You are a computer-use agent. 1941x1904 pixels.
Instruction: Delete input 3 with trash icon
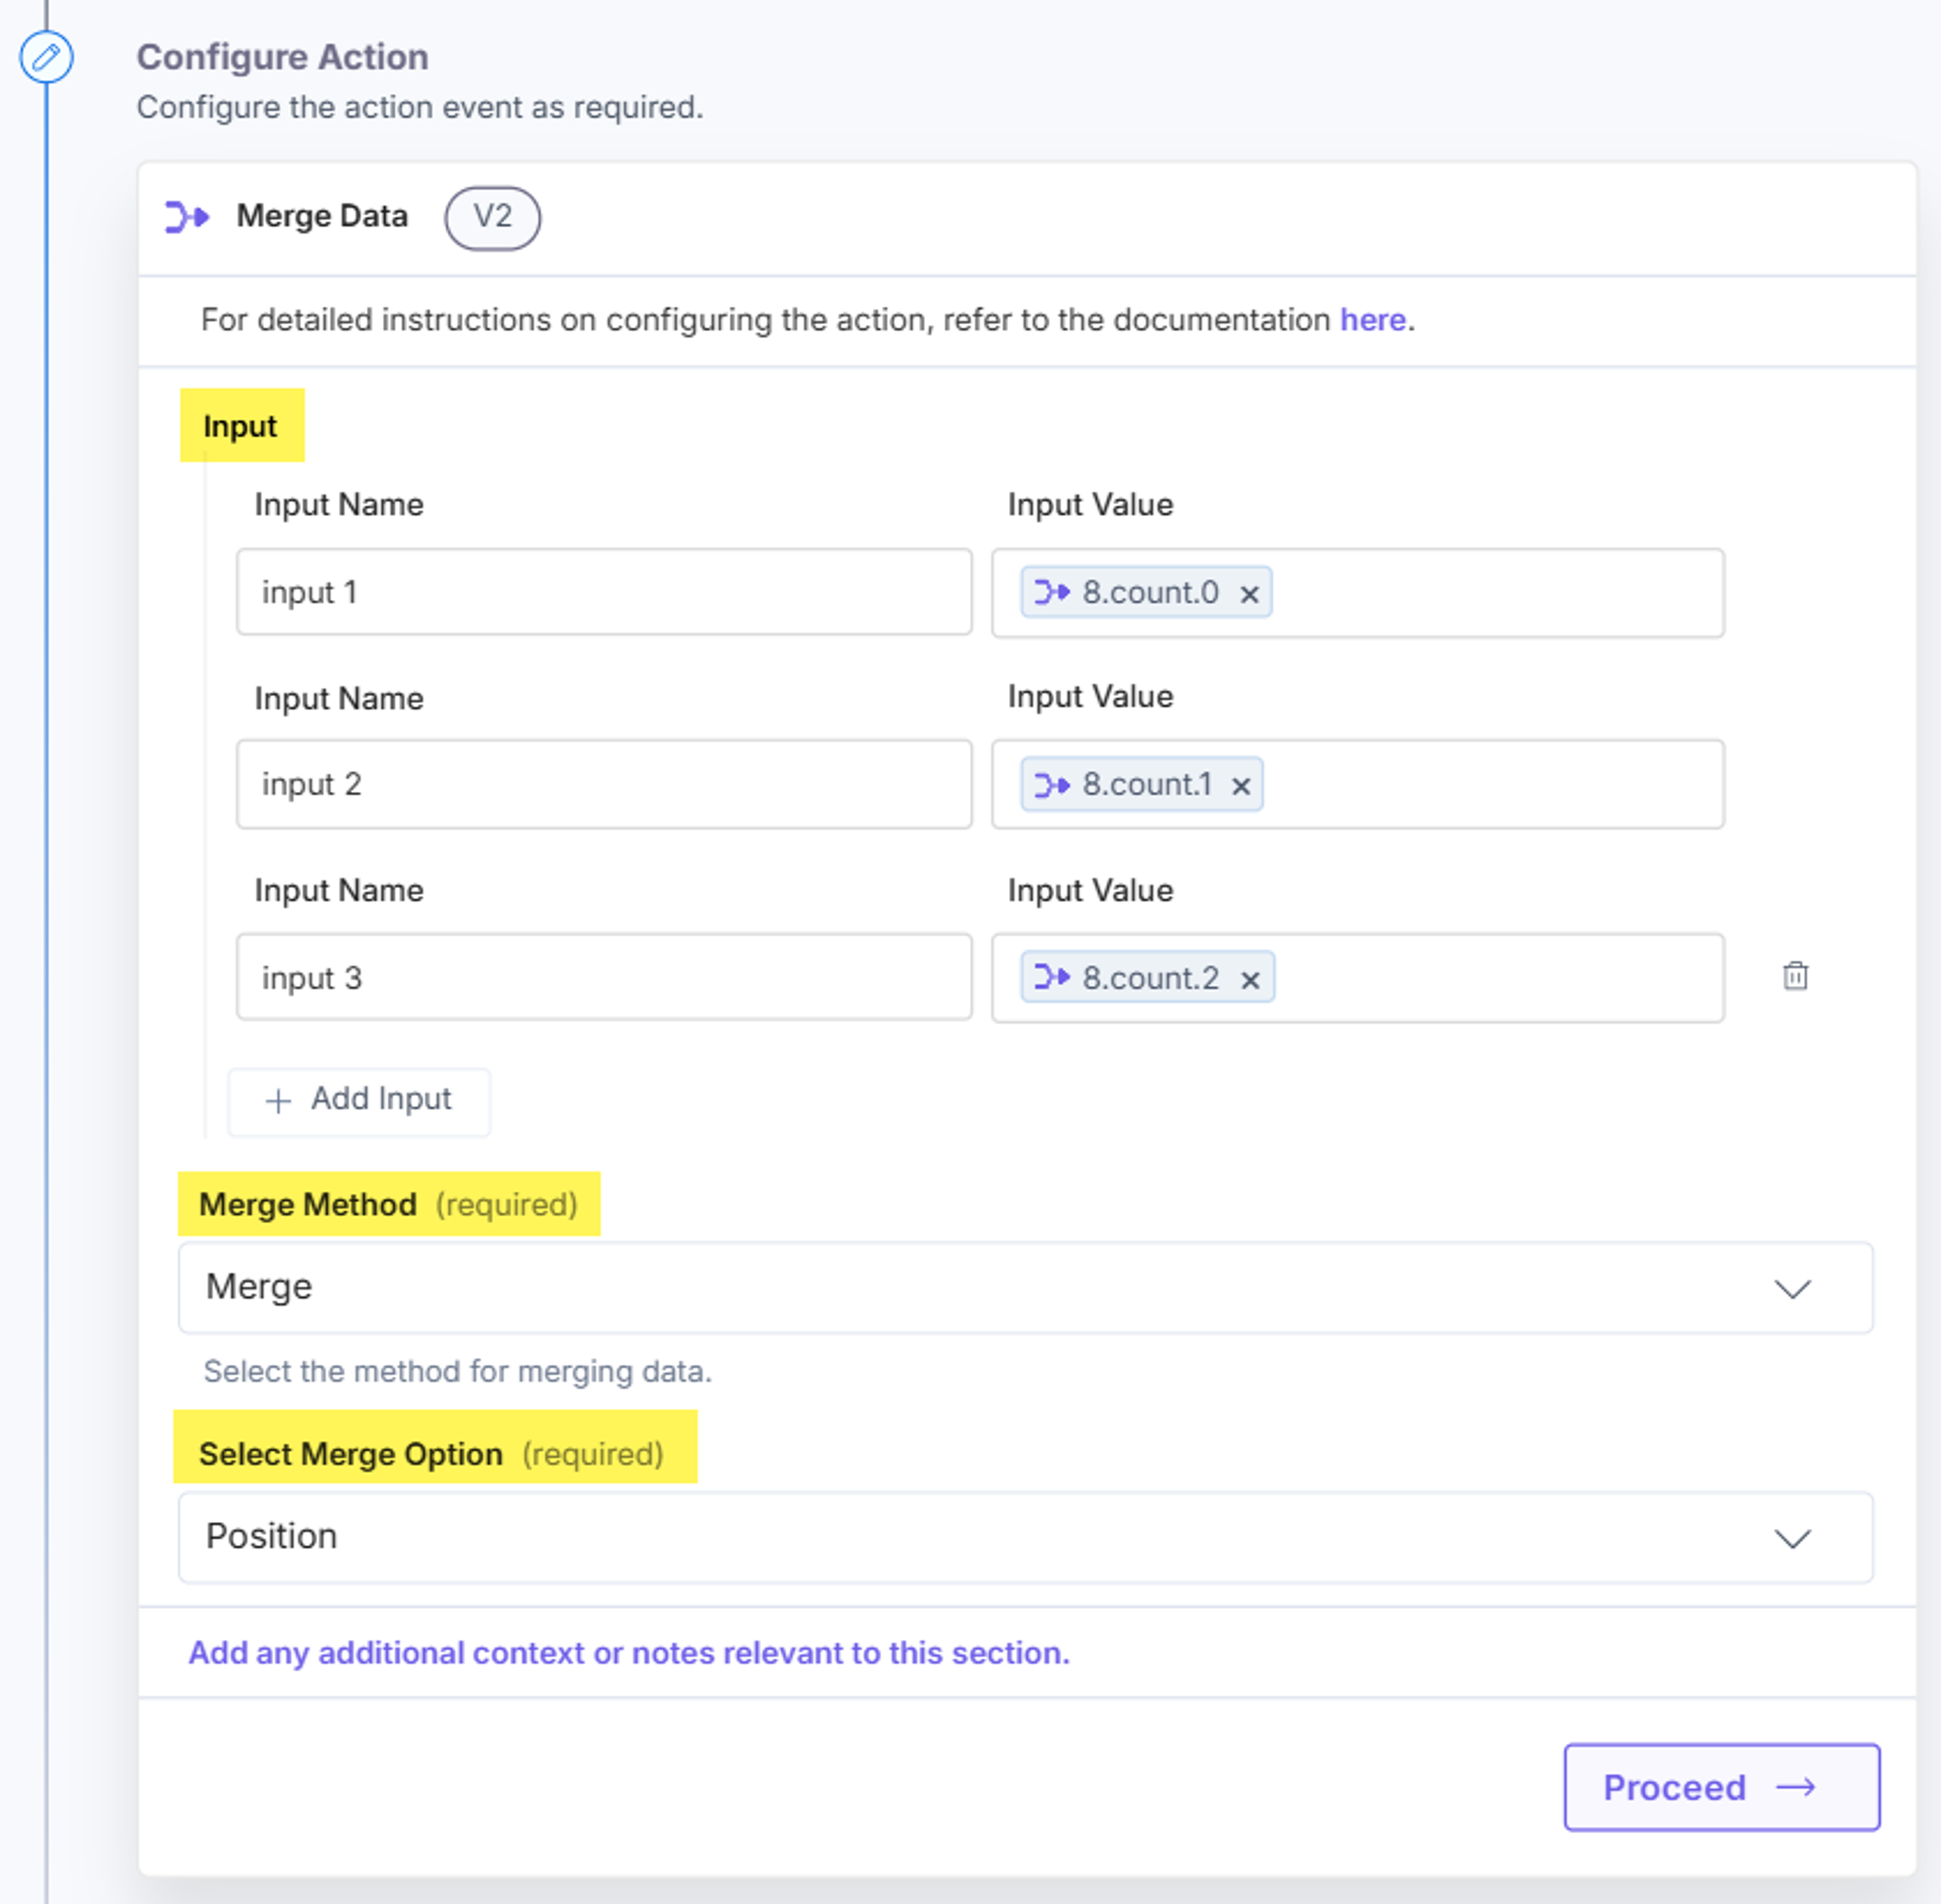(x=1795, y=976)
